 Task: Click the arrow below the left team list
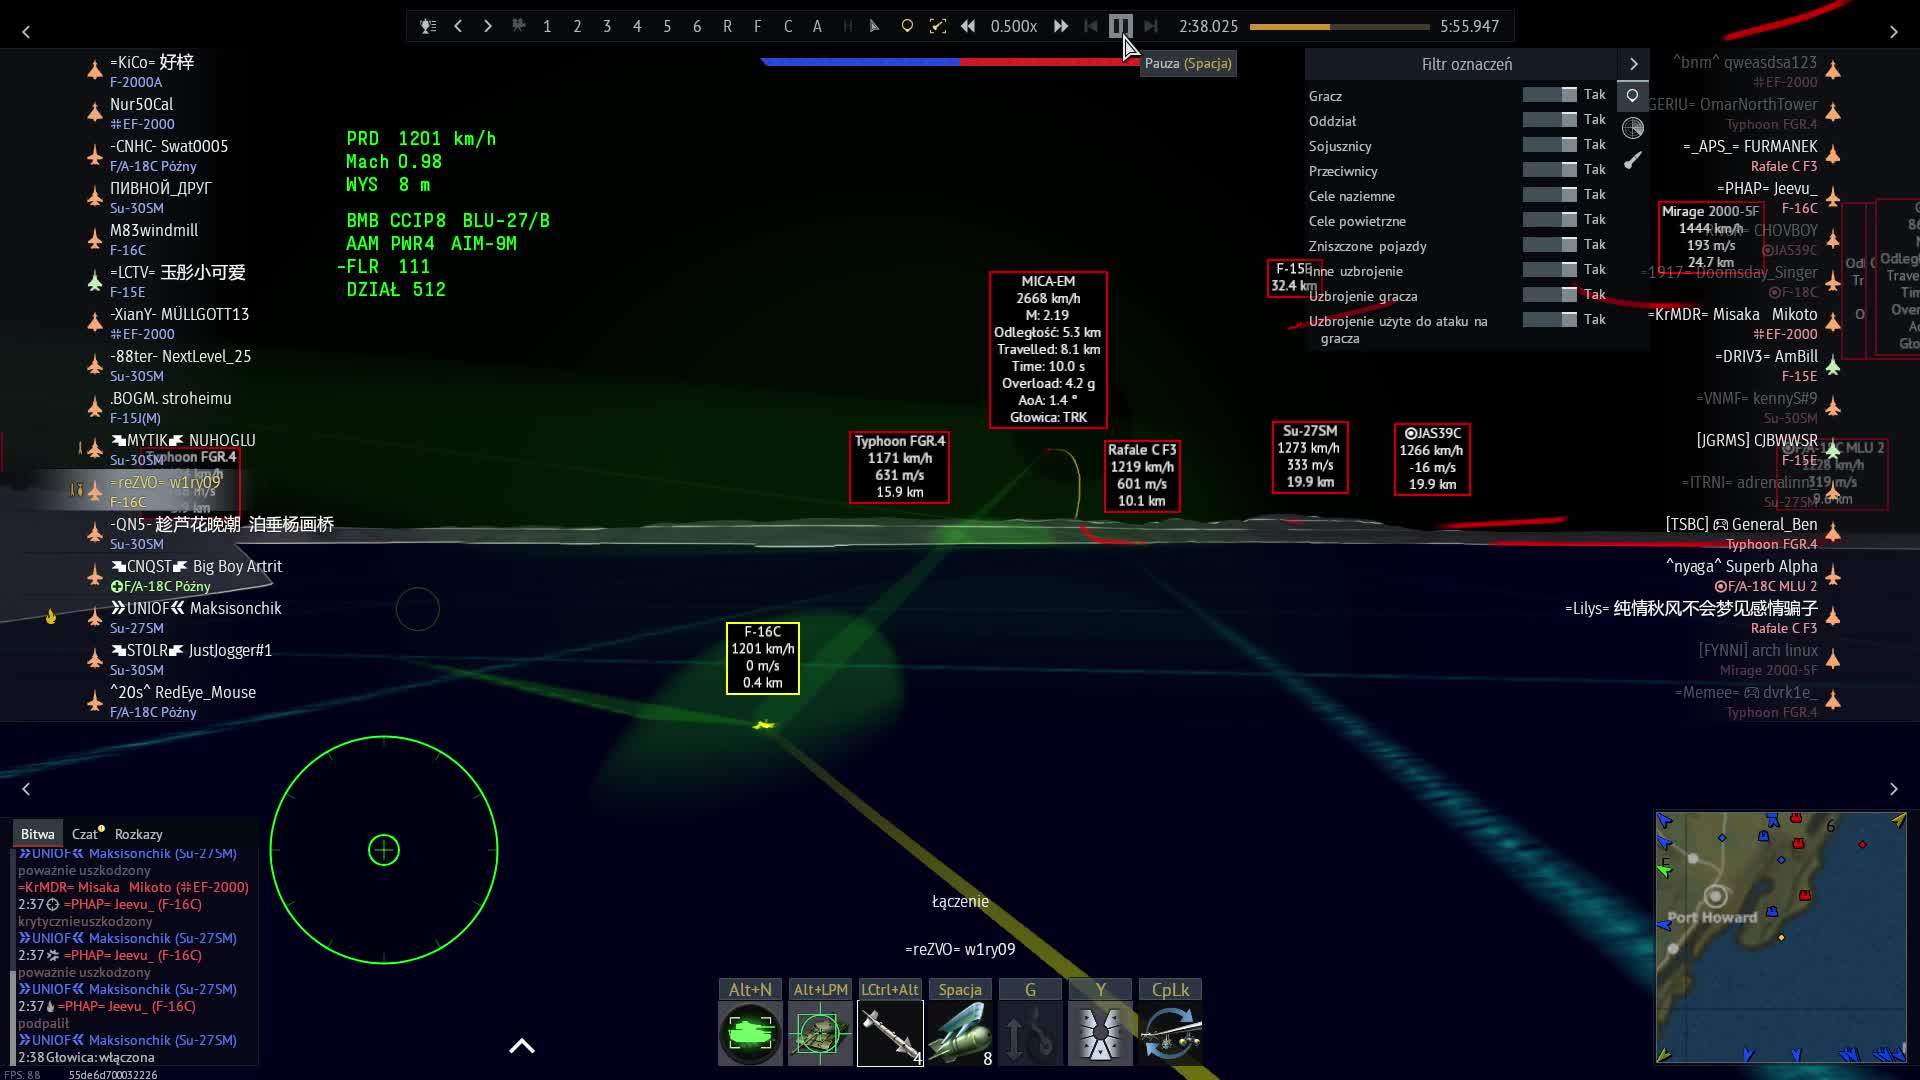(26, 789)
